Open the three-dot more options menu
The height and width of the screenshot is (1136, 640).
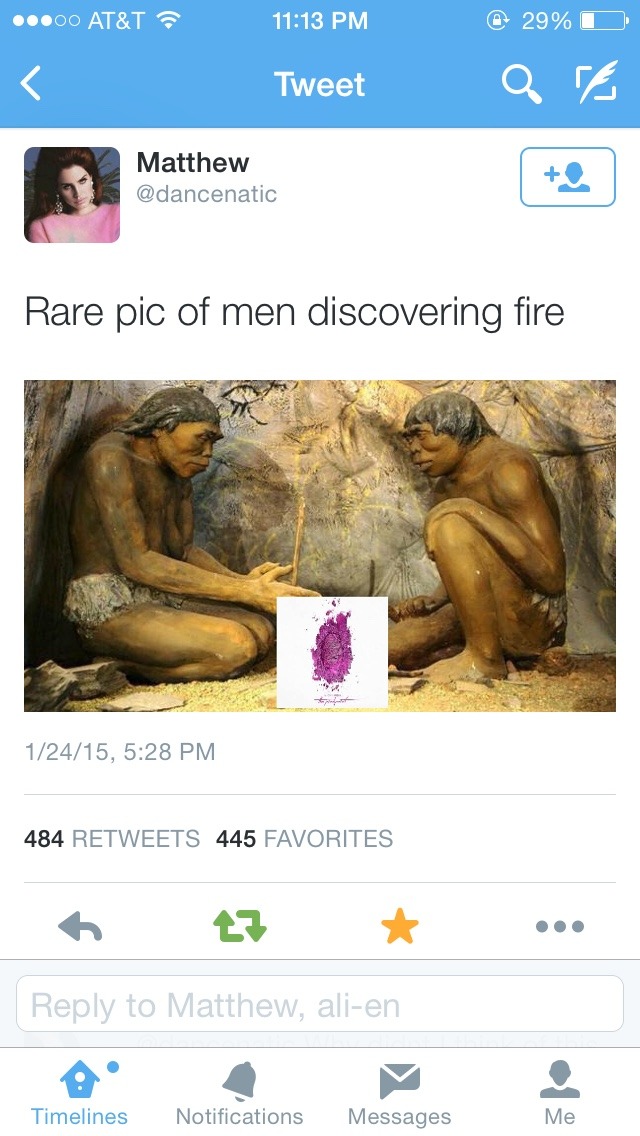pyautogui.click(x=560, y=926)
